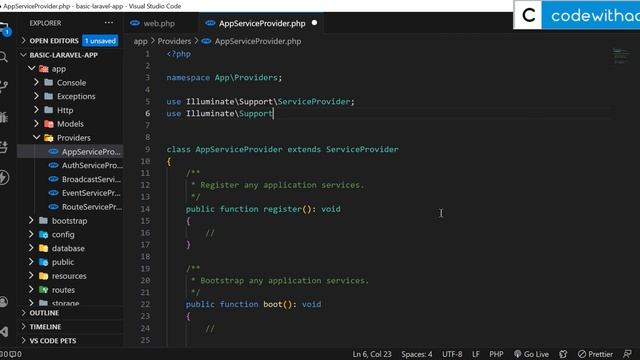Click 'Register any application services.' comment

[x=282, y=185]
